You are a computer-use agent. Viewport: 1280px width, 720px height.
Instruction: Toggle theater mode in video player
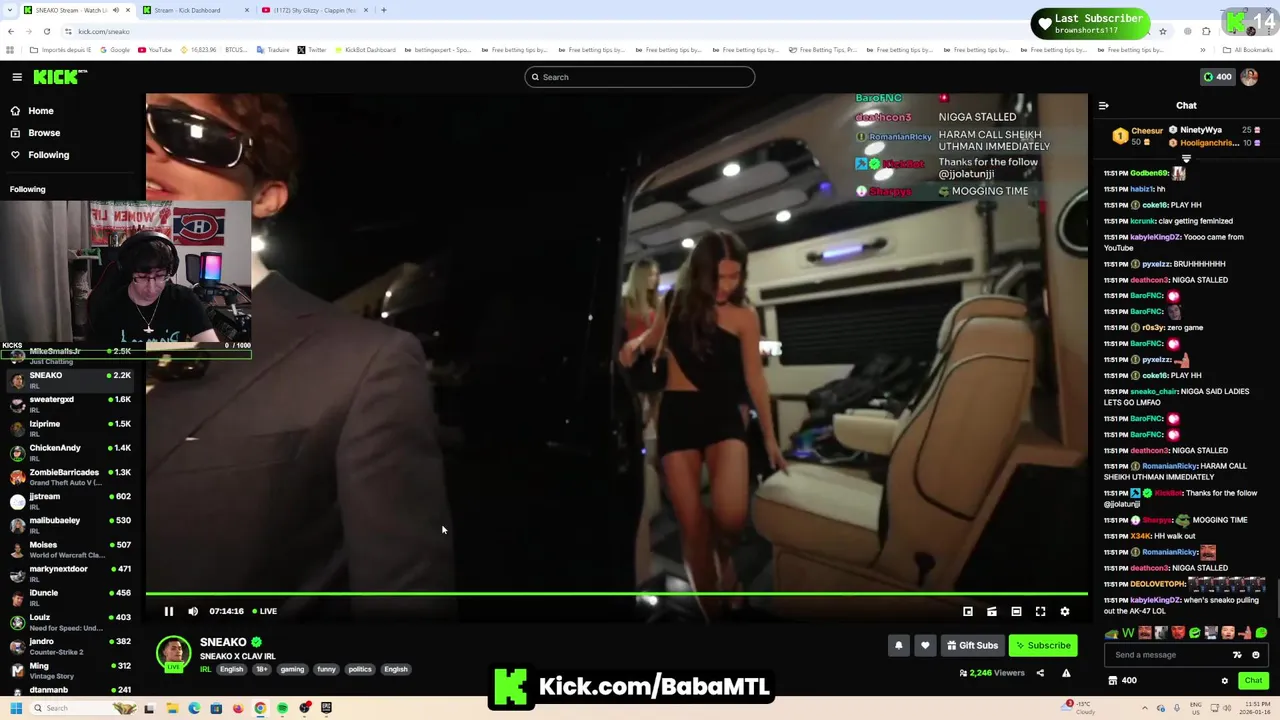point(1016,611)
